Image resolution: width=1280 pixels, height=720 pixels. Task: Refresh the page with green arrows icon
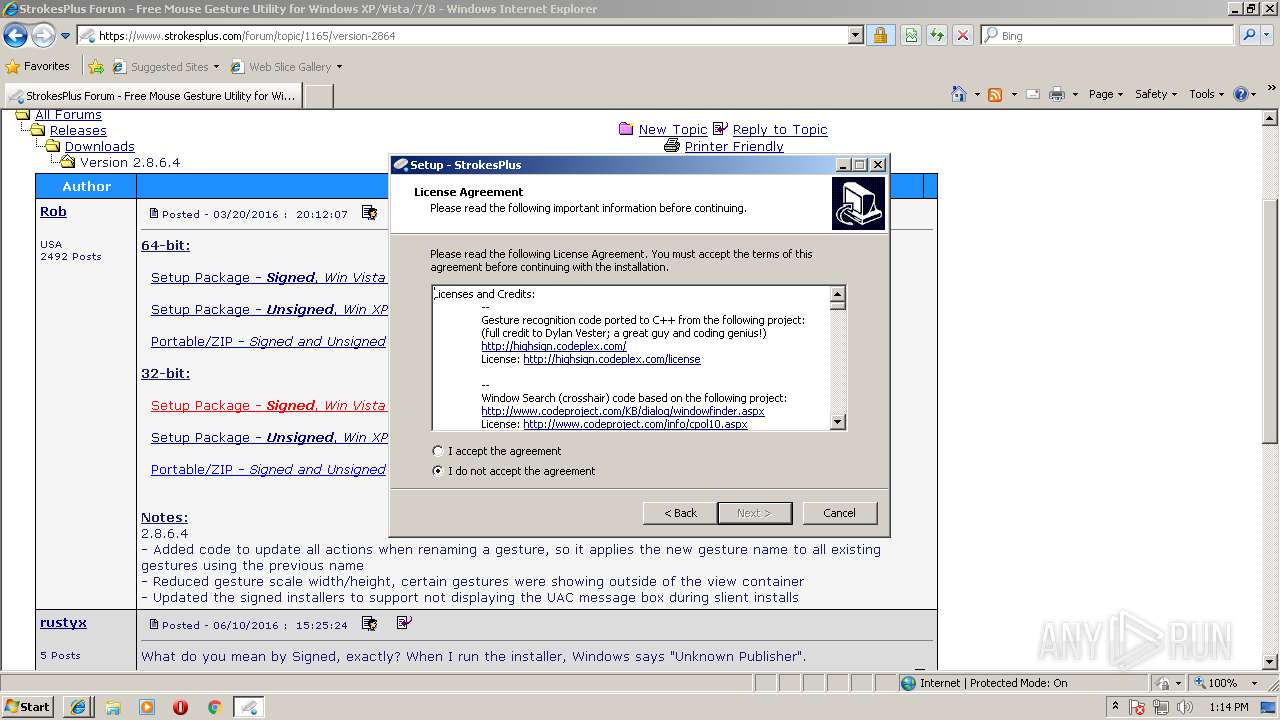pos(937,35)
